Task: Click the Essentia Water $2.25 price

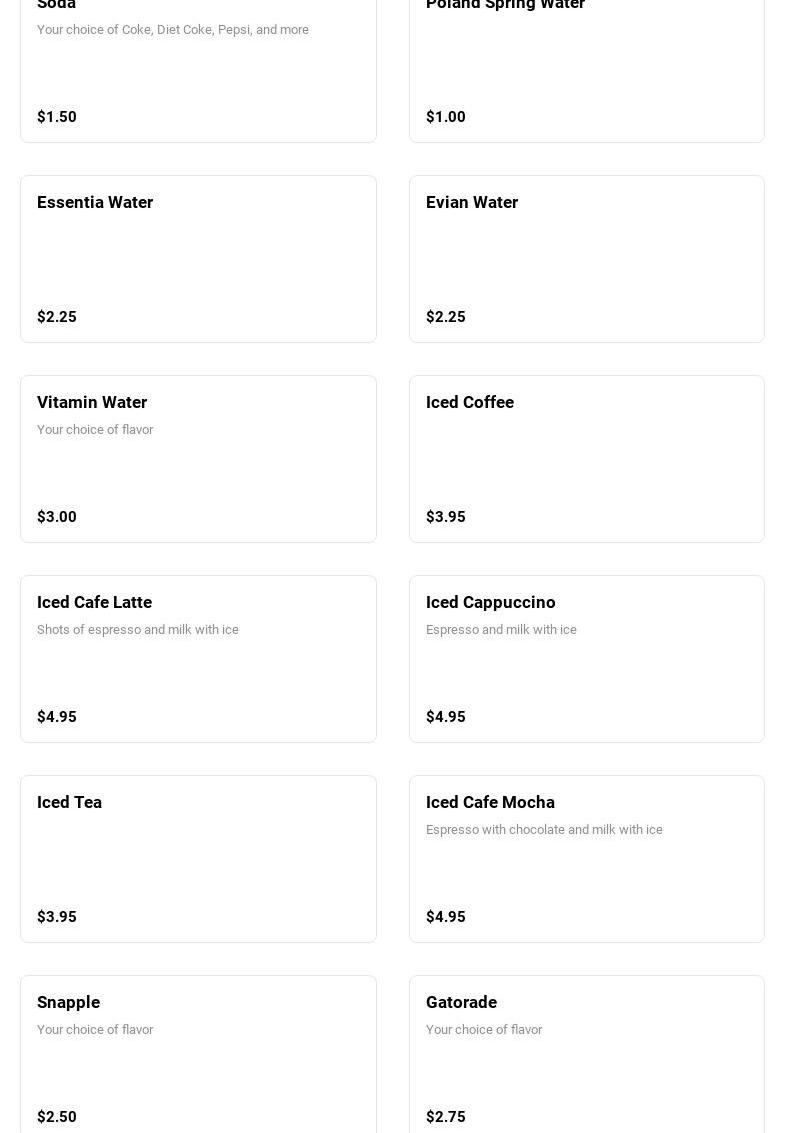Action: 56,317
